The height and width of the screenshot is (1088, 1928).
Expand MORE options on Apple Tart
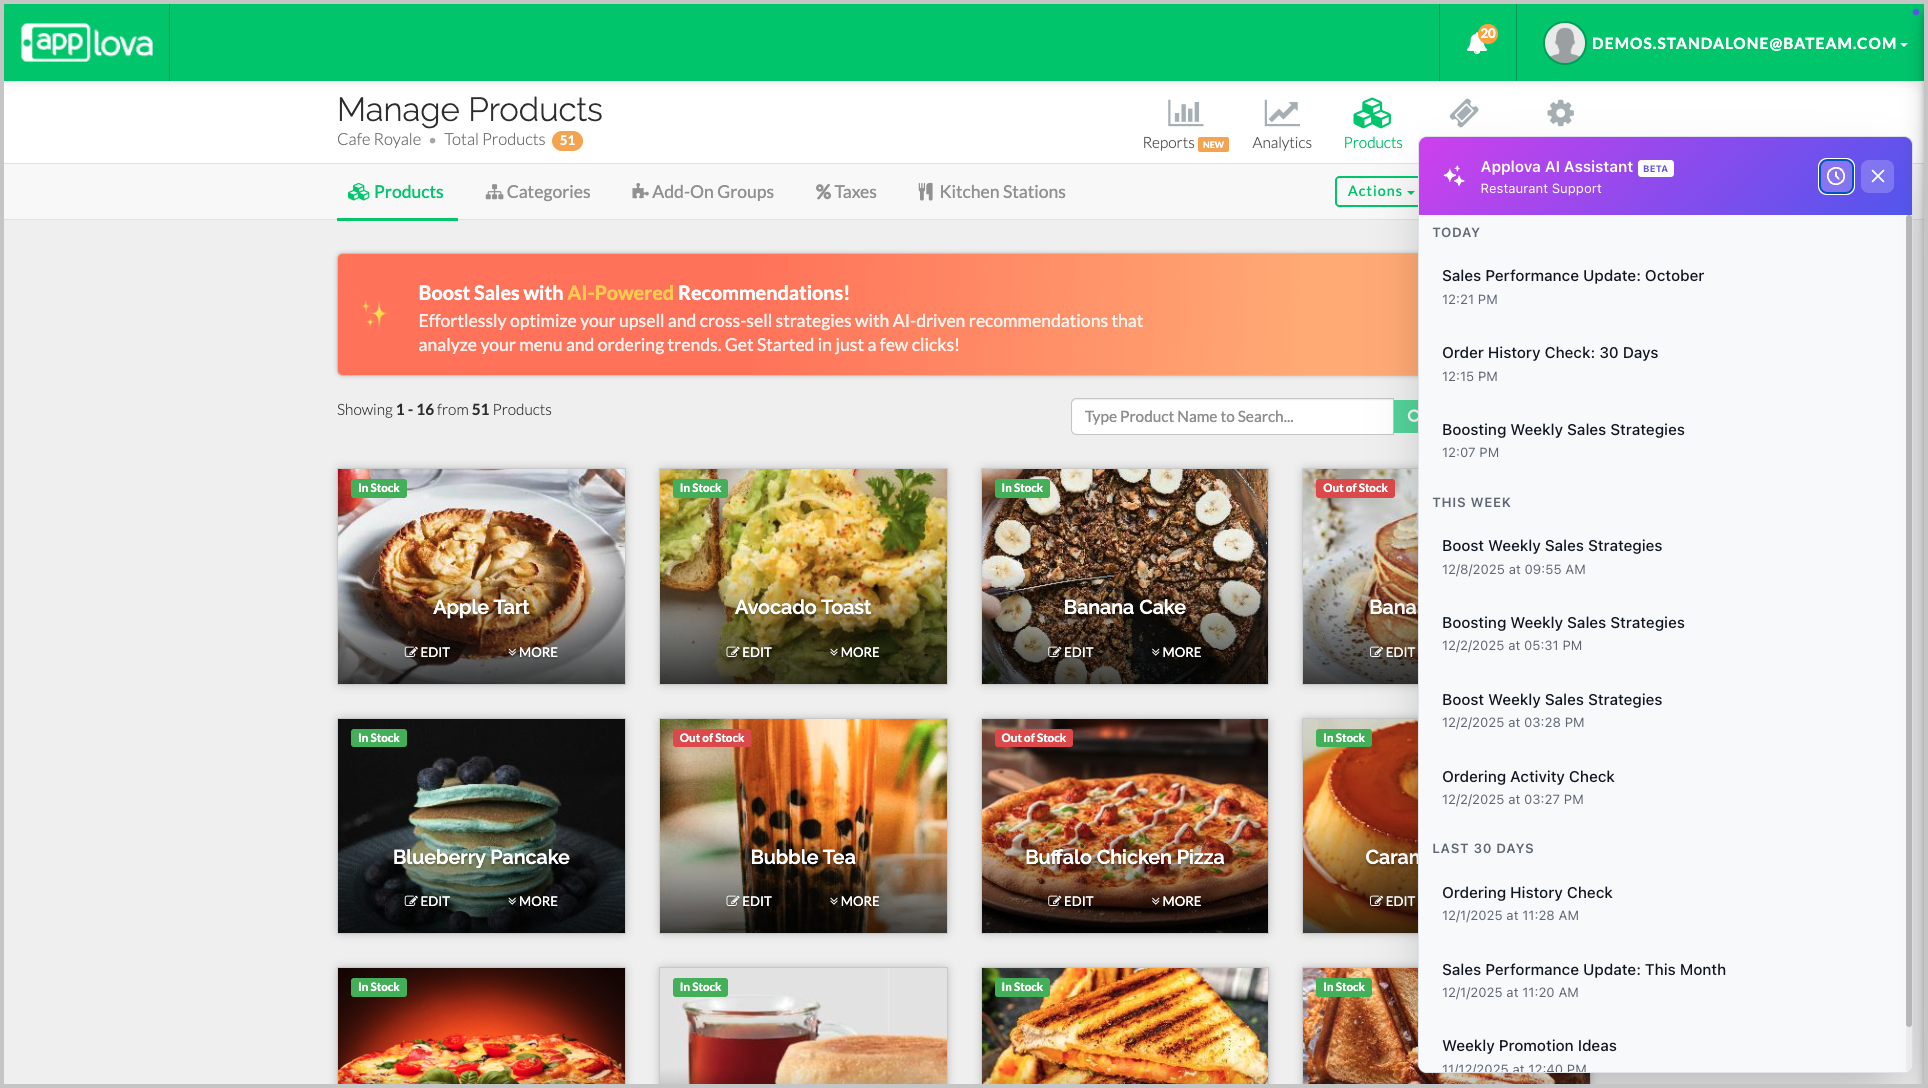click(x=532, y=652)
